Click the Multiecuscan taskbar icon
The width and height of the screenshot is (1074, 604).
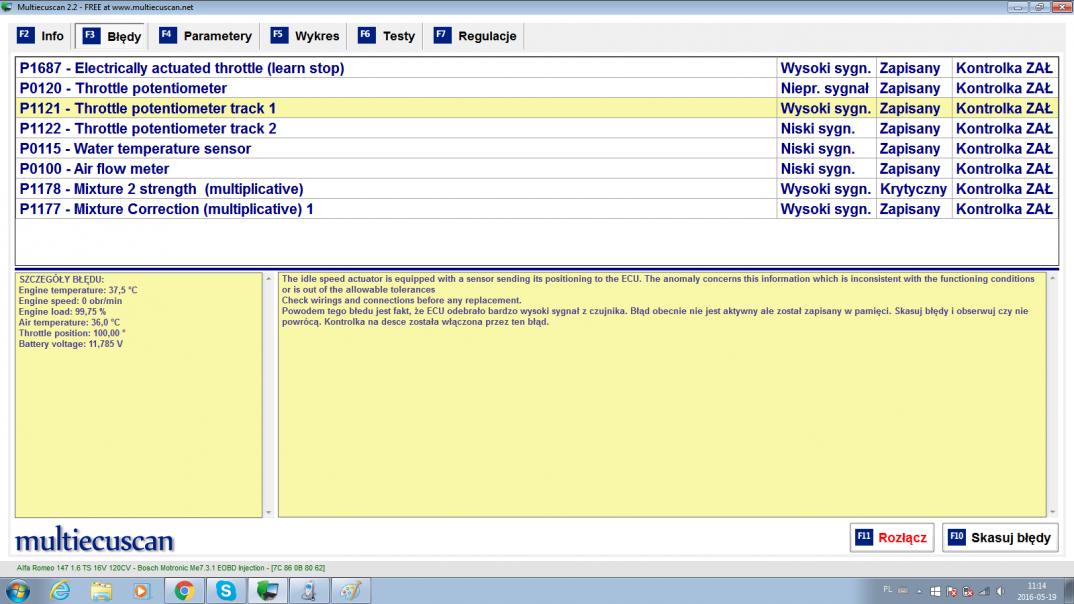268,590
